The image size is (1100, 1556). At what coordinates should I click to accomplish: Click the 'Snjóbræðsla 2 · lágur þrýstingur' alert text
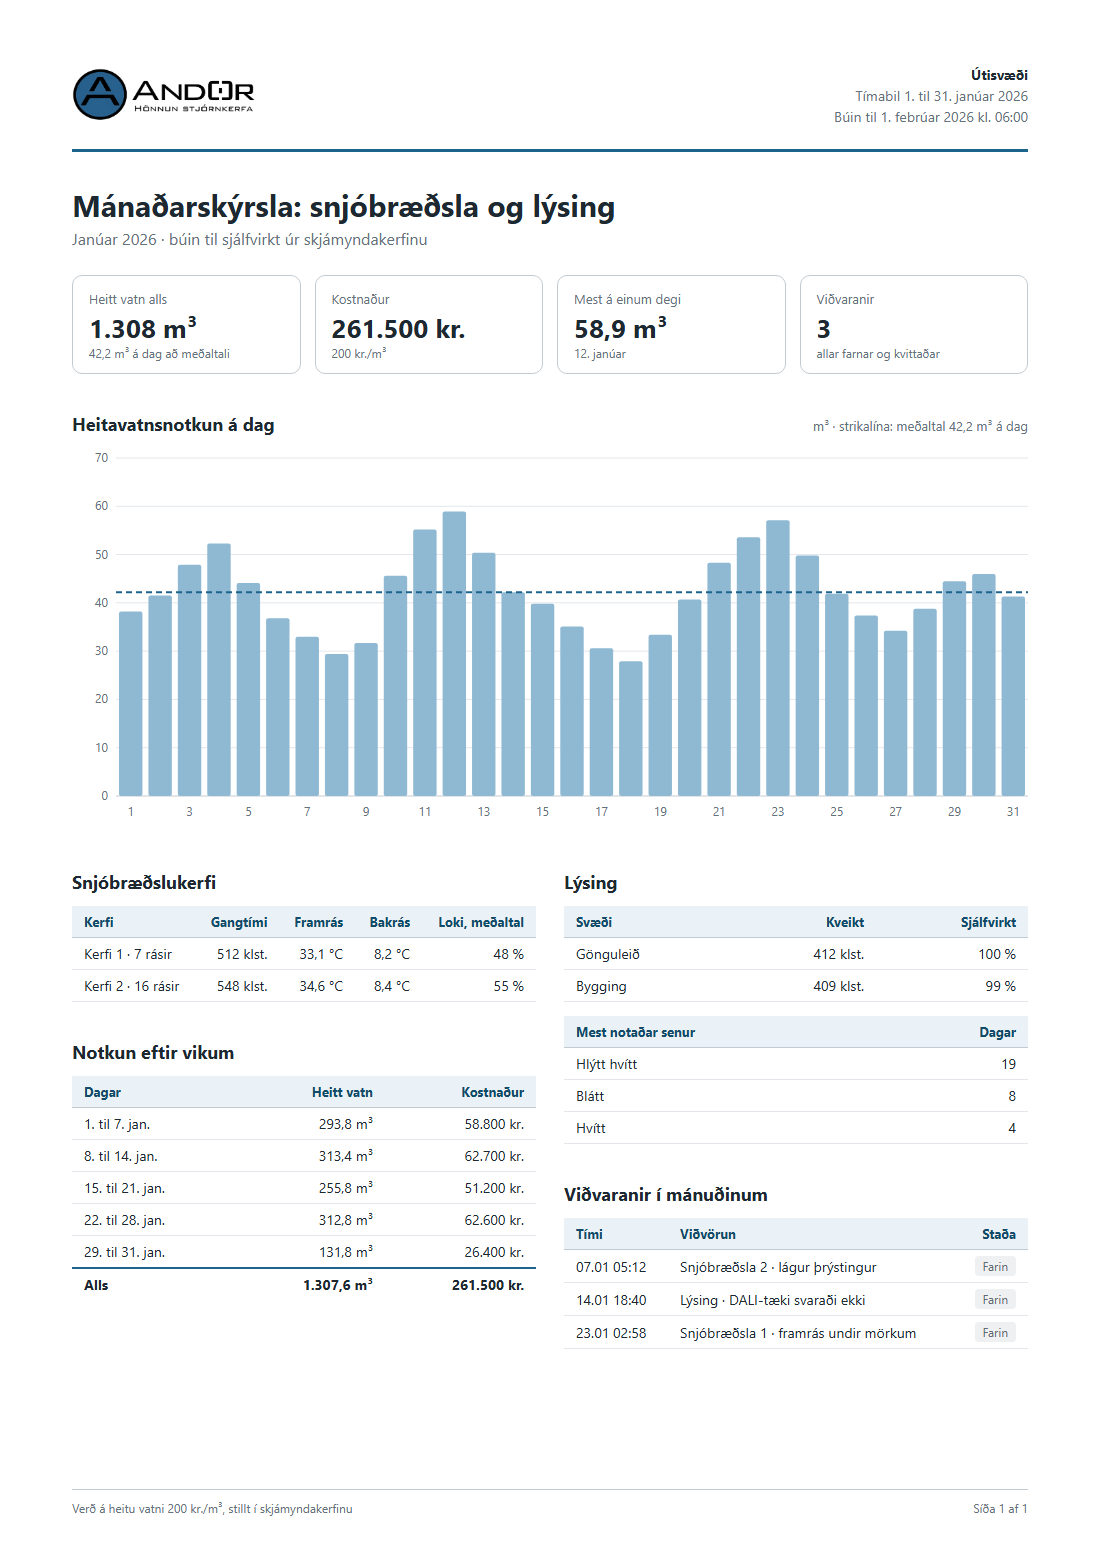[x=778, y=1267]
